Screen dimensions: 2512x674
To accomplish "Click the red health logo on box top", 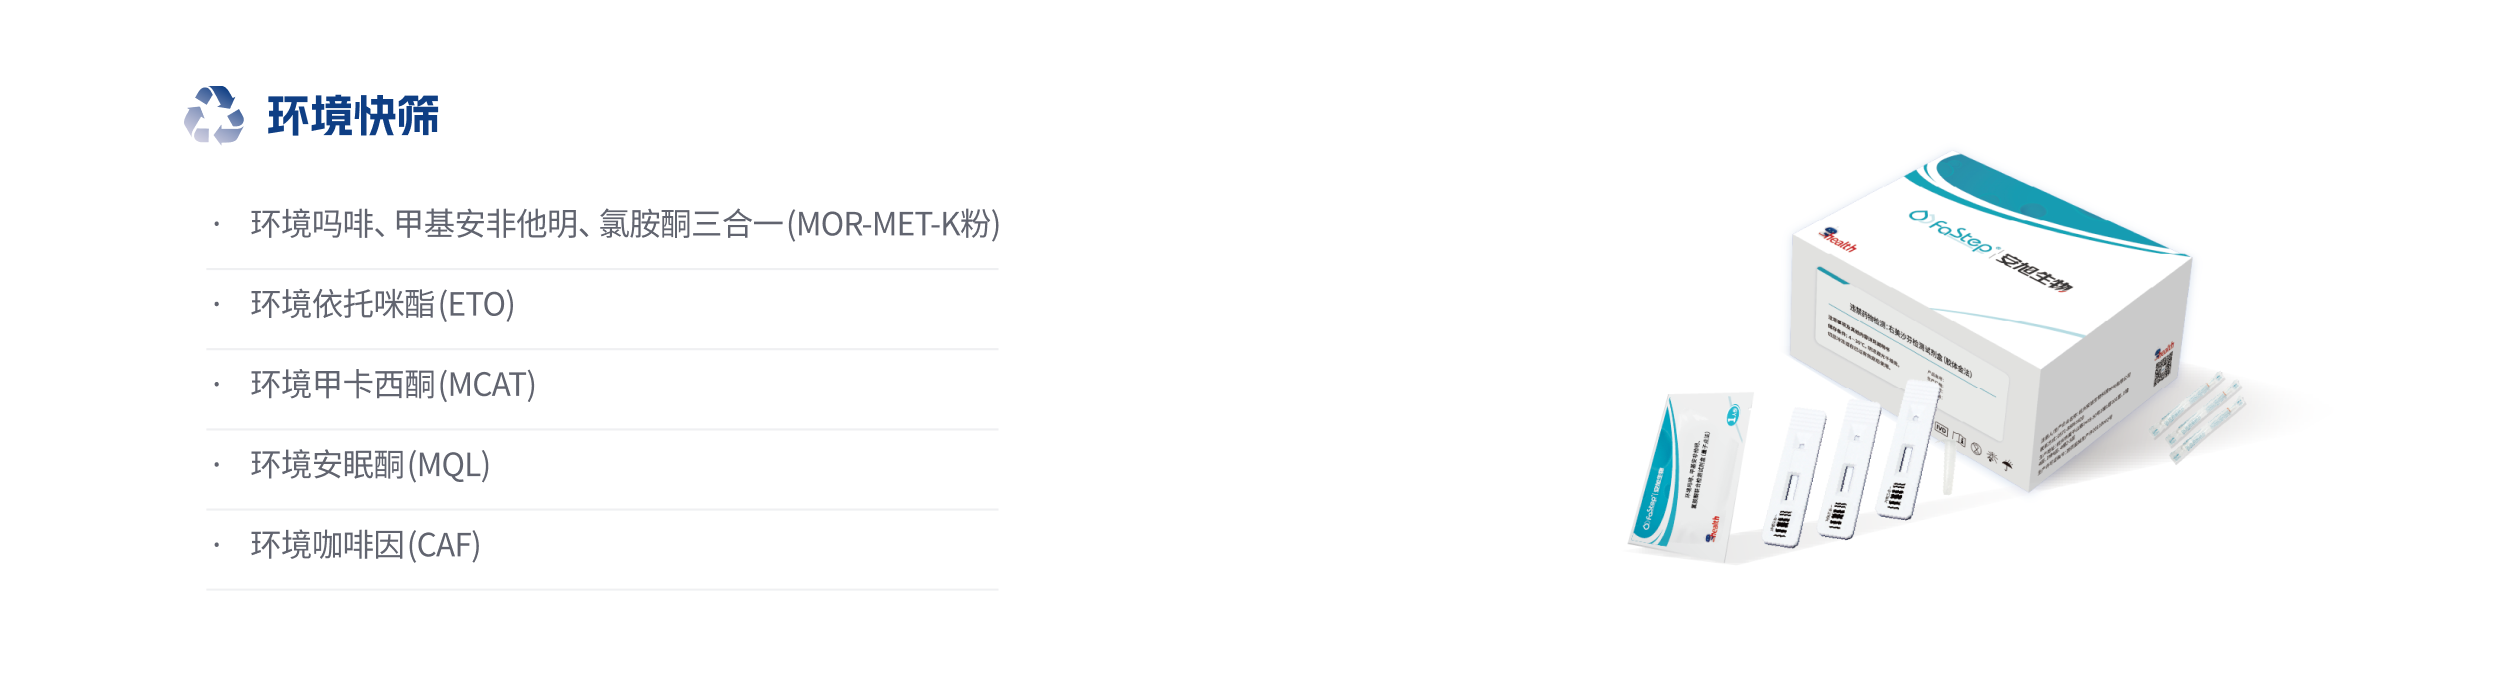I will coord(1836,241).
